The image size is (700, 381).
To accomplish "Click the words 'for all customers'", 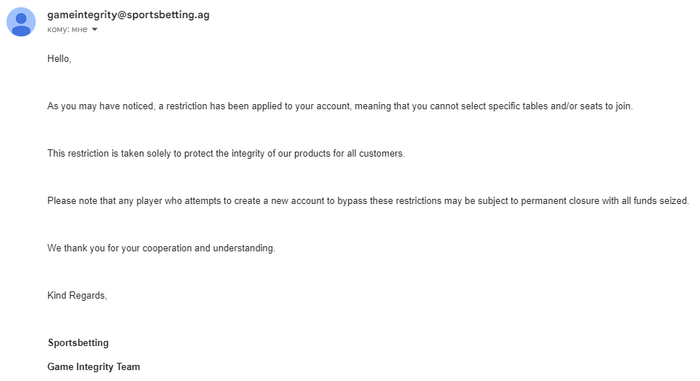I will 369,154.
